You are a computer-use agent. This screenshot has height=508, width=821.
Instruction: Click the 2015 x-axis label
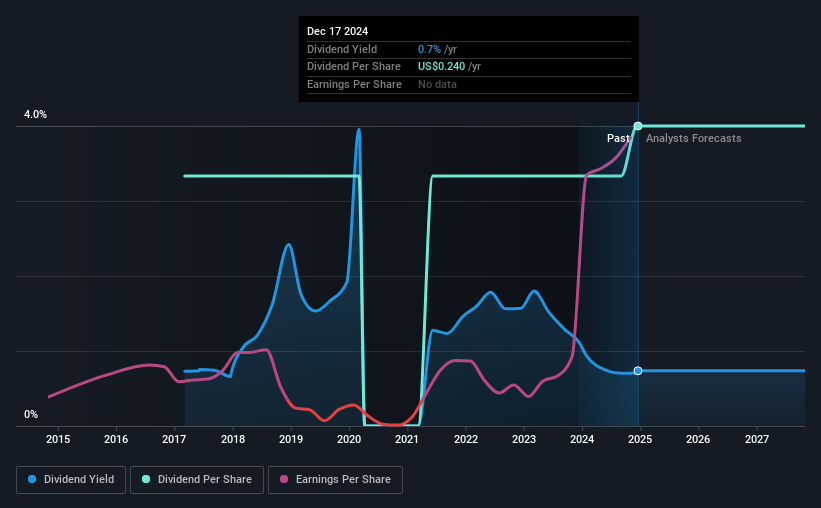pos(58,439)
